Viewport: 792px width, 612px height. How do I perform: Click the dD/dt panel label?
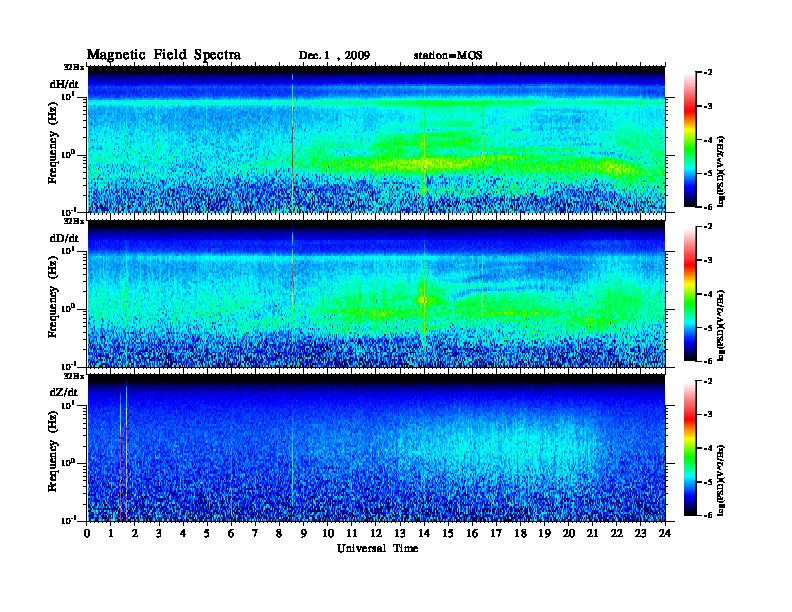[x=64, y=238]
